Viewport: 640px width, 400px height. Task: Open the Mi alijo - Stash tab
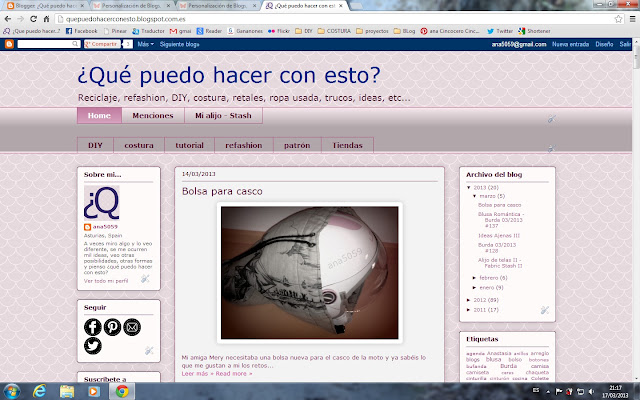(x=223, y=116)
